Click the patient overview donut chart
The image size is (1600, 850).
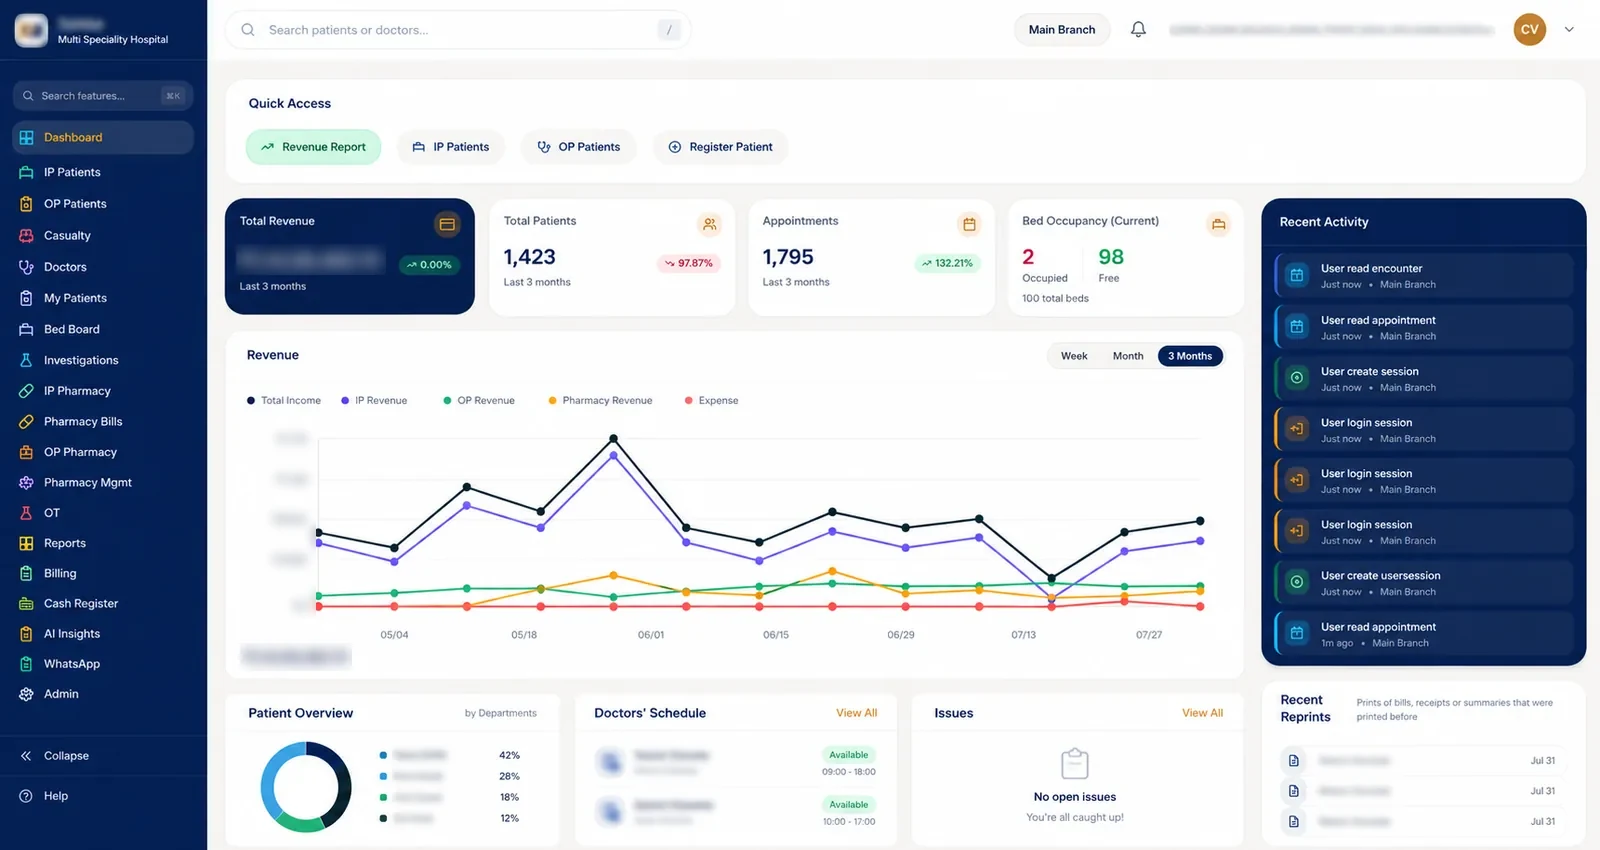(x=306, y=787)
